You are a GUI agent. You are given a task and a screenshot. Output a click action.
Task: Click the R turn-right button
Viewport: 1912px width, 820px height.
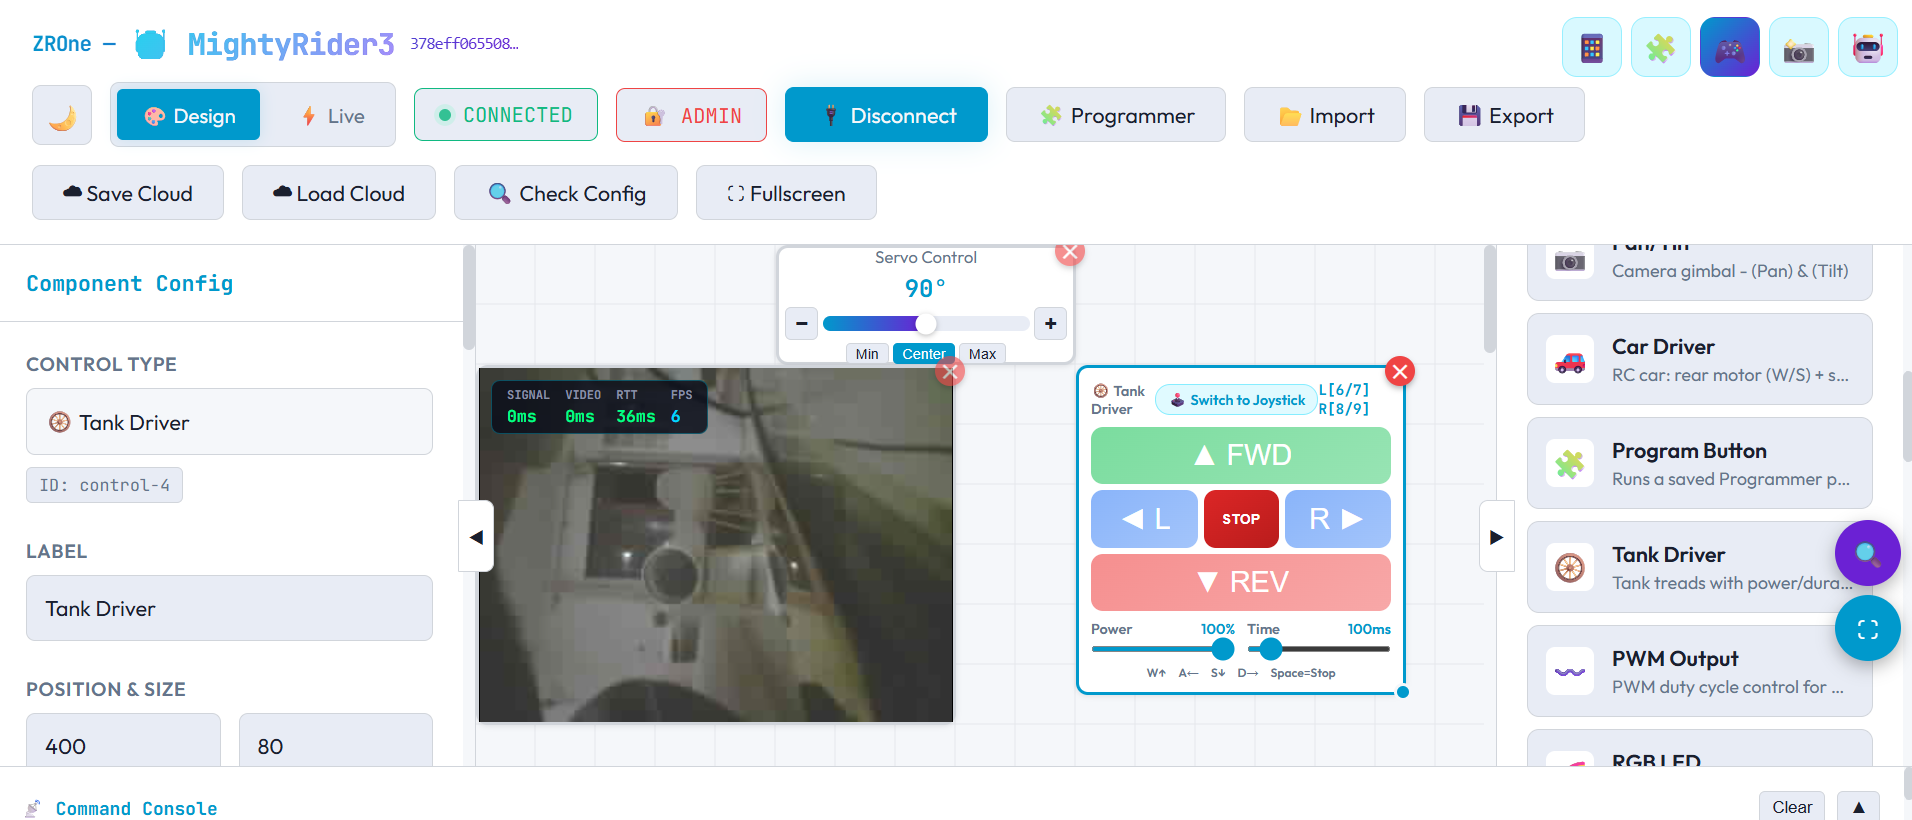pyautogui.click(x=1338, y=518)
